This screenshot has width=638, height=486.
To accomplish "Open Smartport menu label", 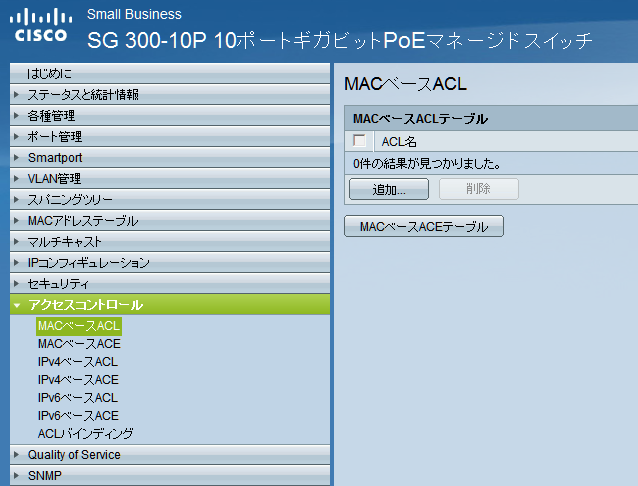I will coord(55,158).
